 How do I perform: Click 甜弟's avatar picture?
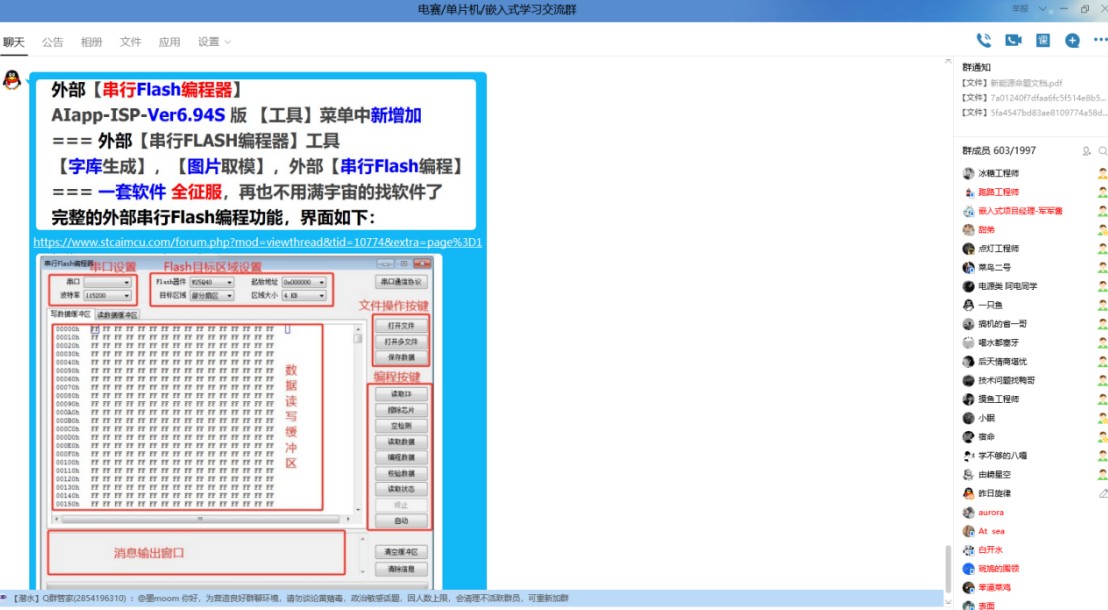click(x=969, y=230)
